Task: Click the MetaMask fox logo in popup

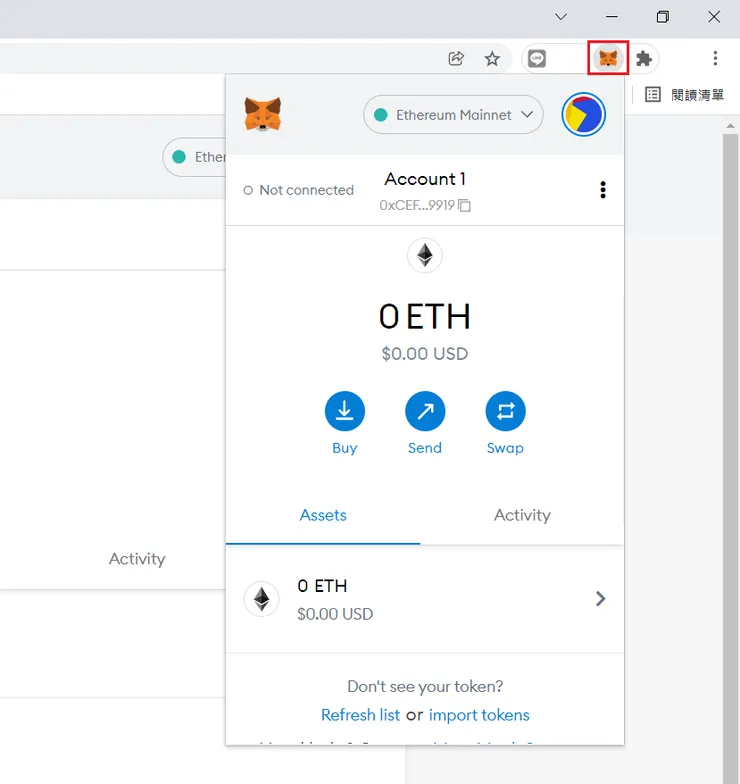Action: tap(262, 114)
